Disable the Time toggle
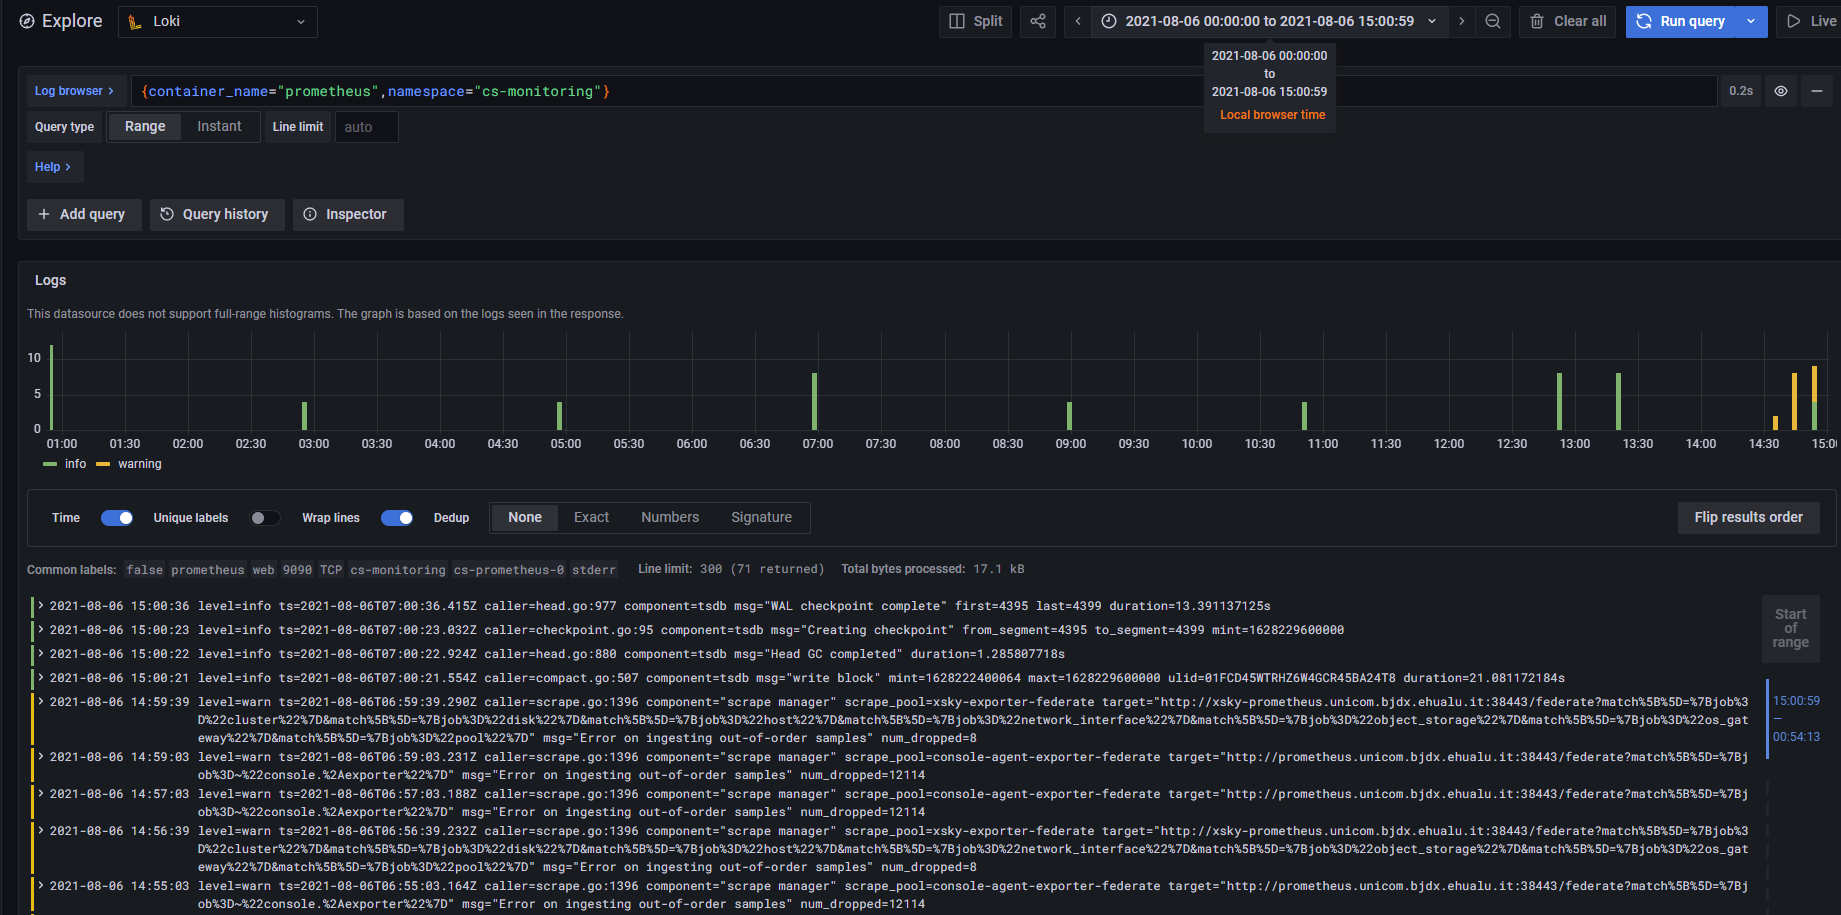Screen dimensions: 1841x915 (x=117, y=518)
